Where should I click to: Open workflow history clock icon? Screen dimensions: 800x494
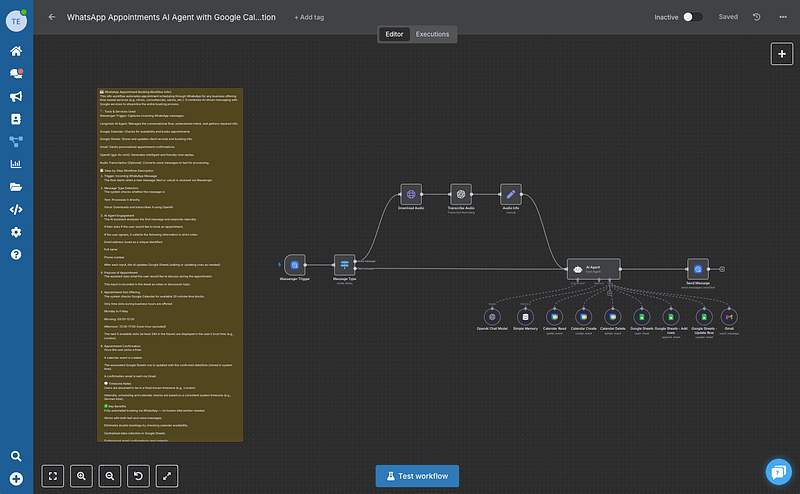point(756,17)
